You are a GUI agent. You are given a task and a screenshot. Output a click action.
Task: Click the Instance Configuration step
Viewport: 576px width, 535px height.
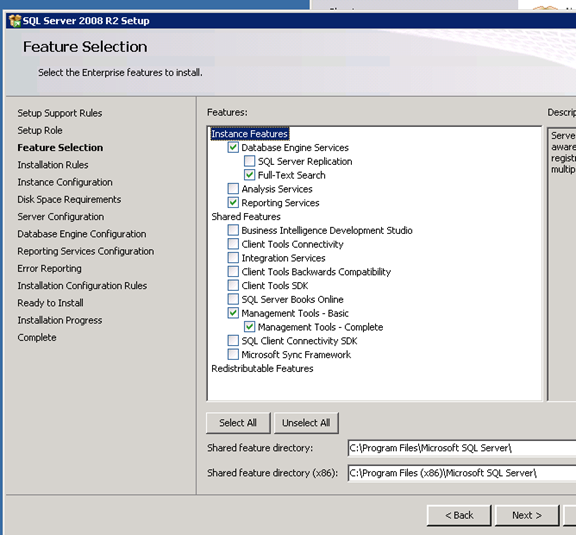(65, 182)
